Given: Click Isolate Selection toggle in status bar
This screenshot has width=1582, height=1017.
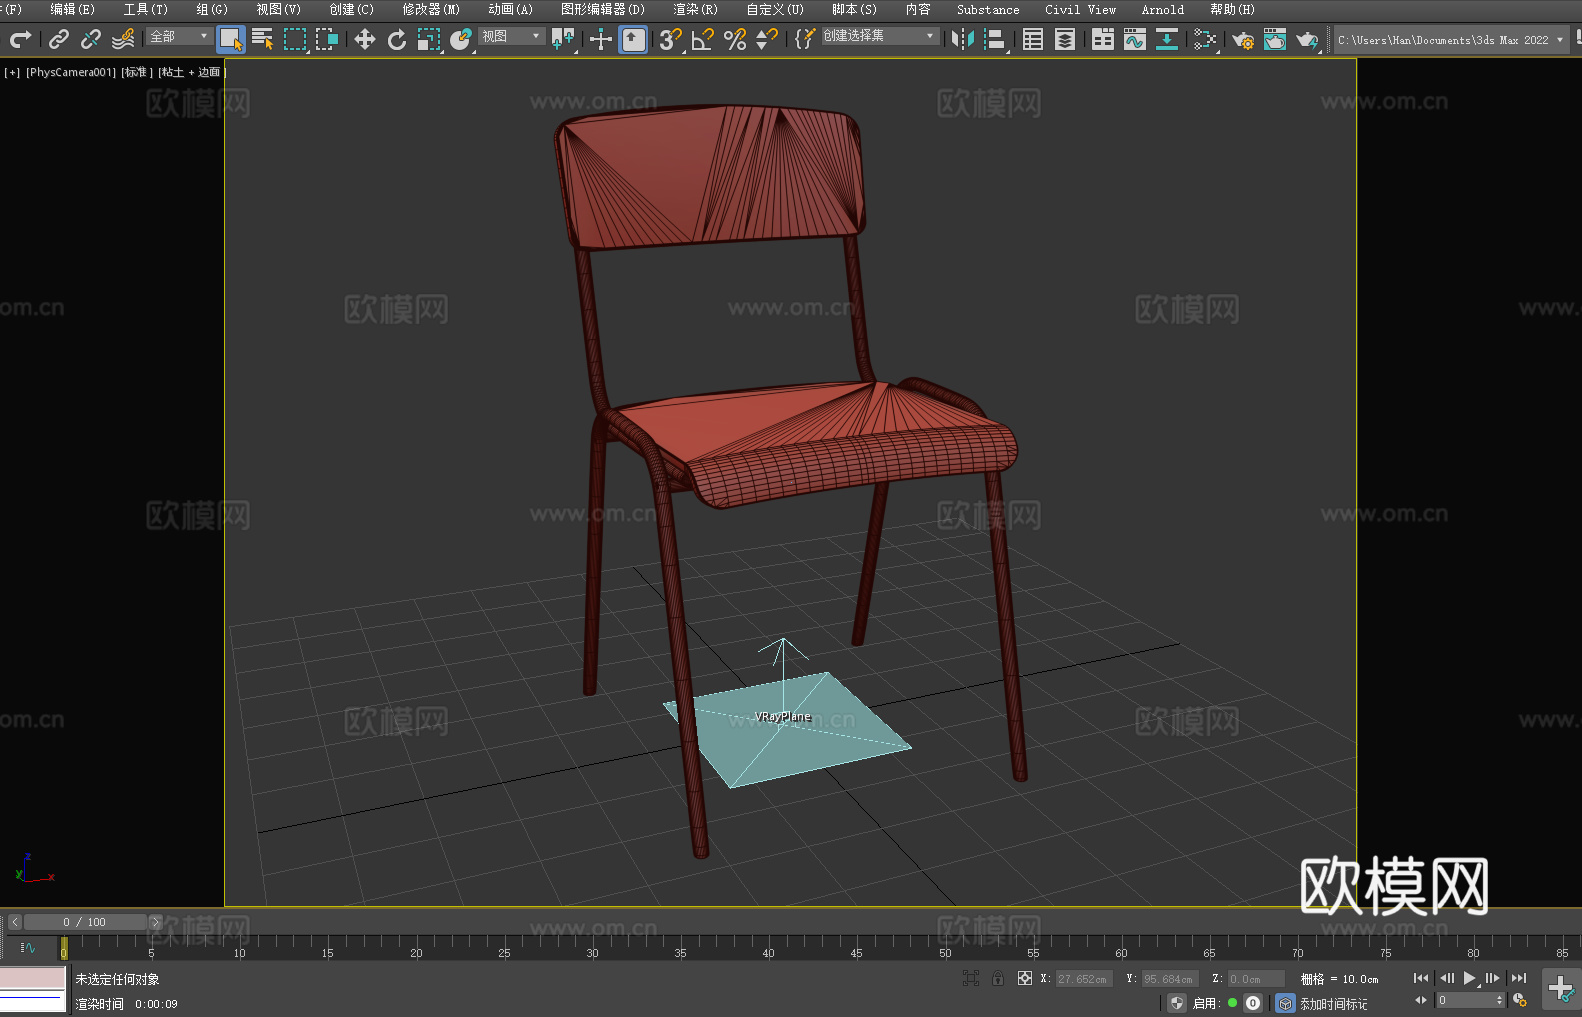Looking at the screenshot, I should [x=970, y=978].
